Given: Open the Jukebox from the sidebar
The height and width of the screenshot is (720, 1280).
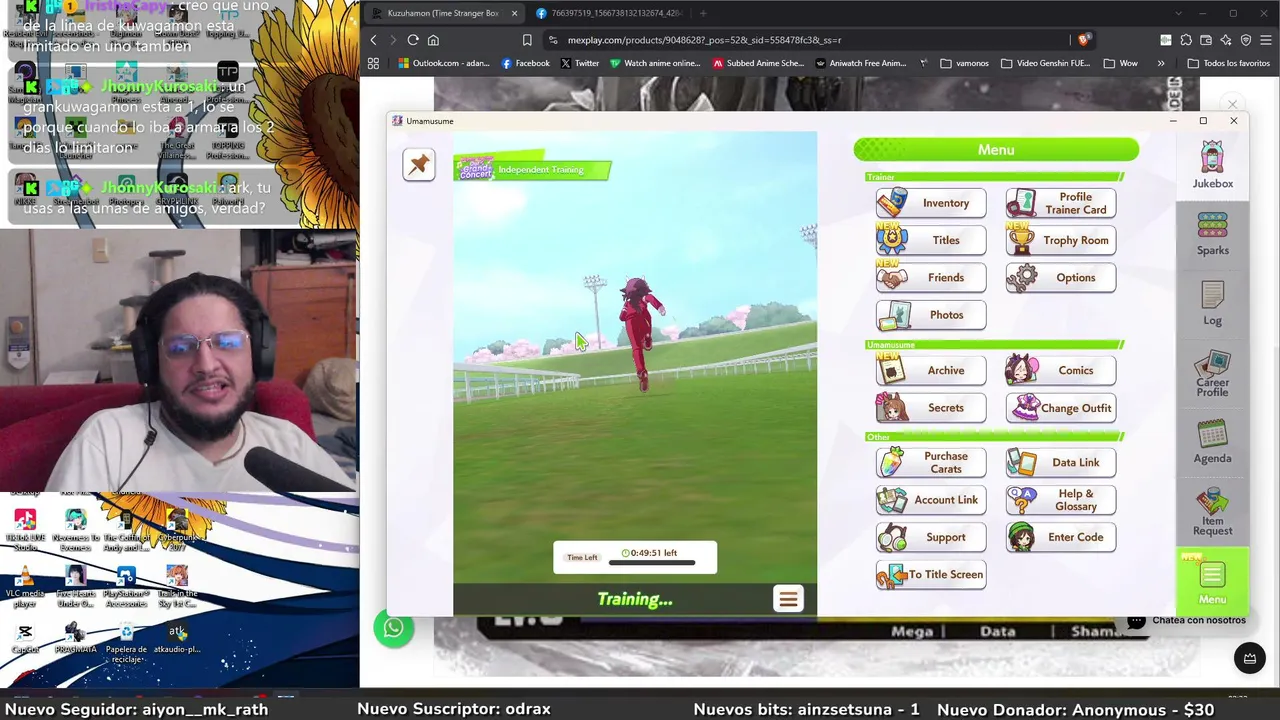Looking at the screenshot, I should click(x=1212, y=165).
